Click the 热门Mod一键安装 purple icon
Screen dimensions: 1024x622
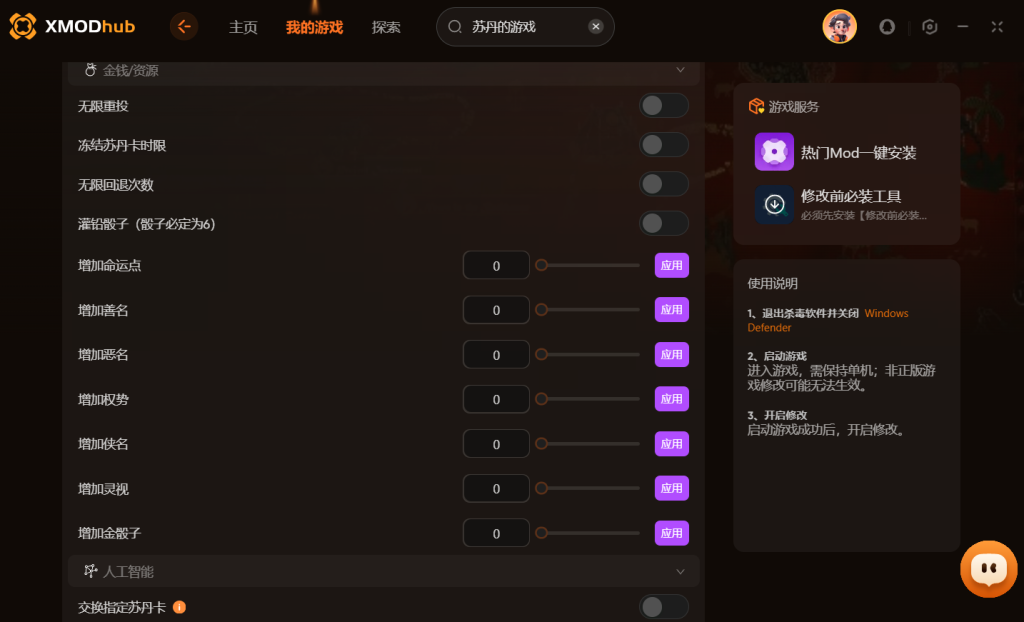tap(774, 152)
